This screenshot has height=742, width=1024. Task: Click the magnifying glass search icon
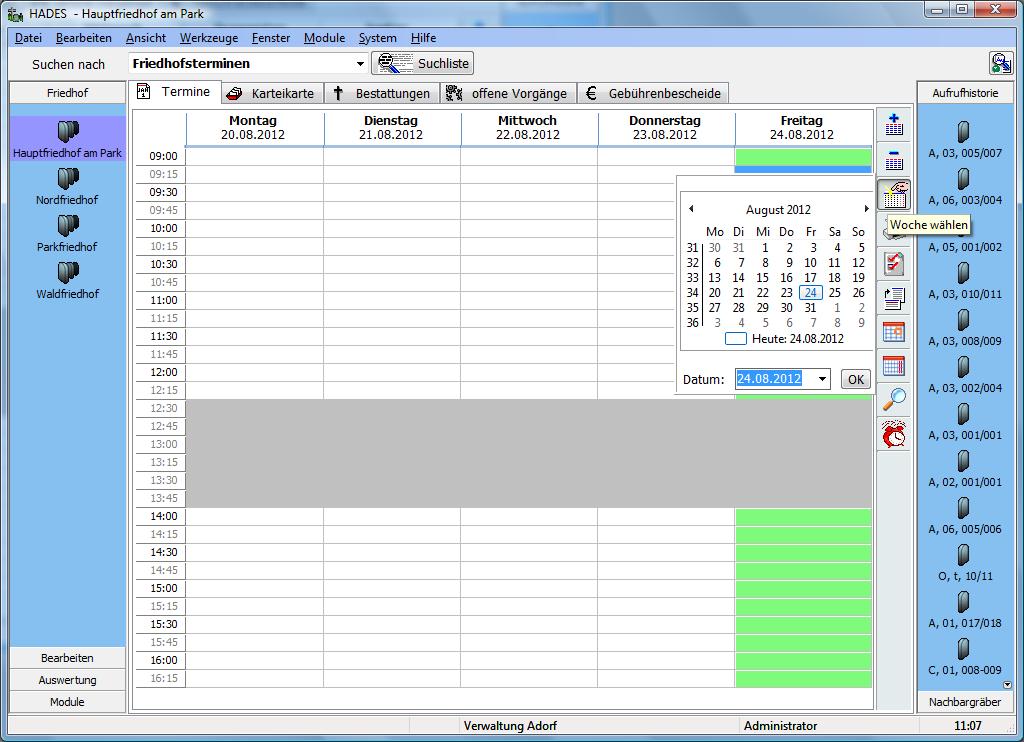[894, 399]
